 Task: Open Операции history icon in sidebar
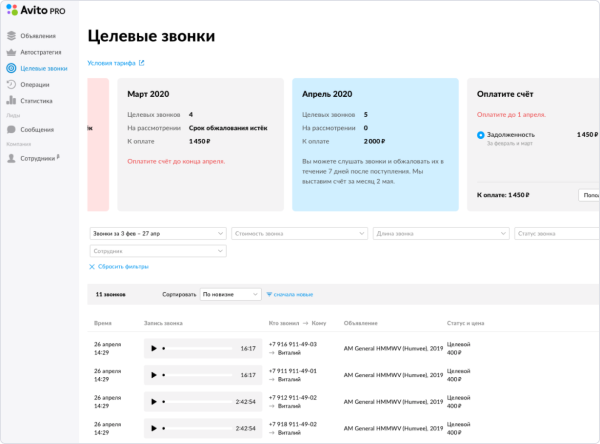click(11, 85)
